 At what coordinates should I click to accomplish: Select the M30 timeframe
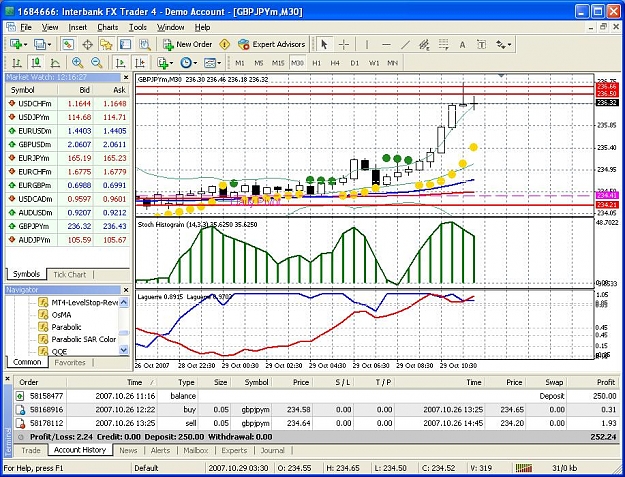(x=297, y=63)
